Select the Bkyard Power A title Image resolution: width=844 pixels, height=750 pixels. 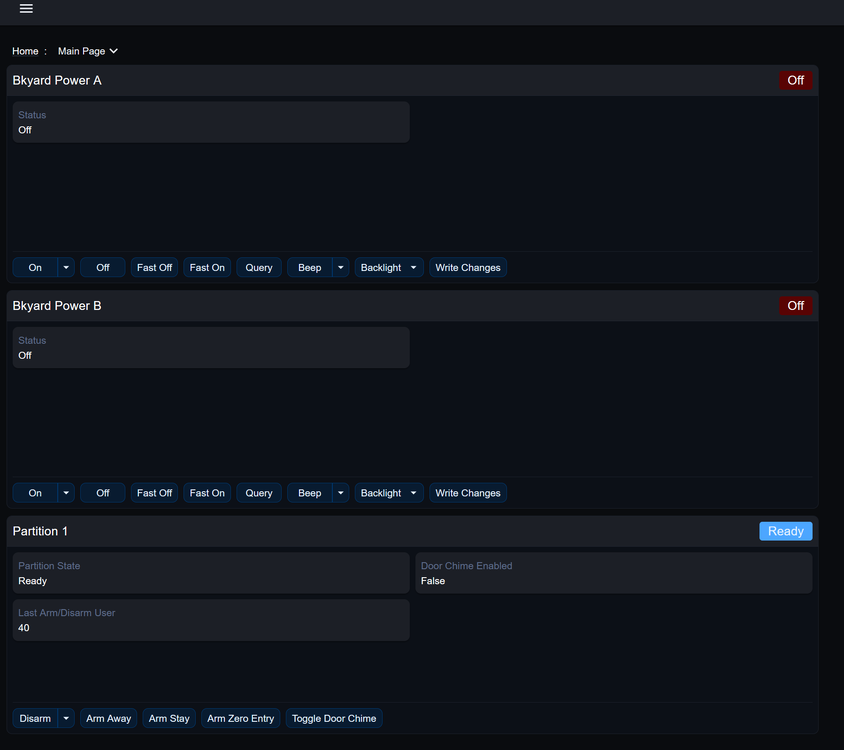pos(57,81)
